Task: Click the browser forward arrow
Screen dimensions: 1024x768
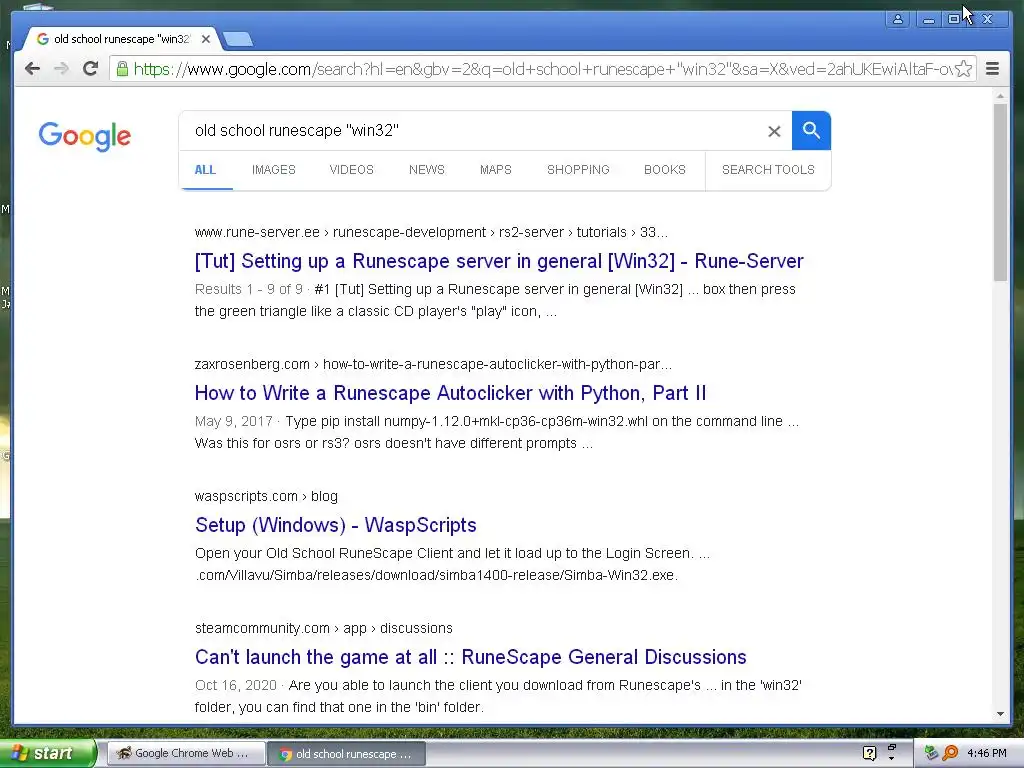Action: coord(61,69)
